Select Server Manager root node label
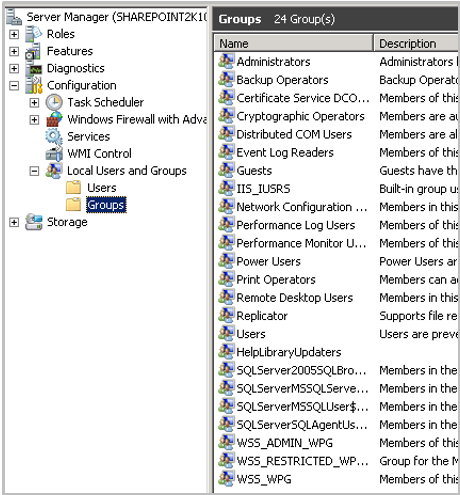 coord(116,17)
